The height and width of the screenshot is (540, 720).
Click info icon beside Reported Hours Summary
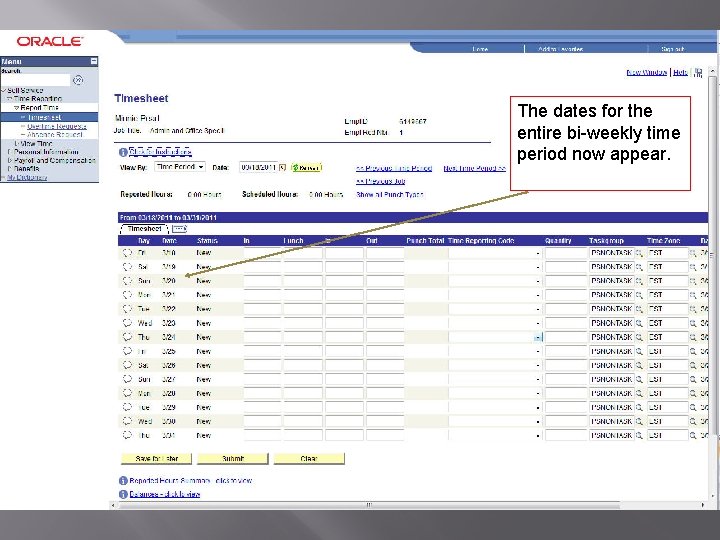(123, 481)
